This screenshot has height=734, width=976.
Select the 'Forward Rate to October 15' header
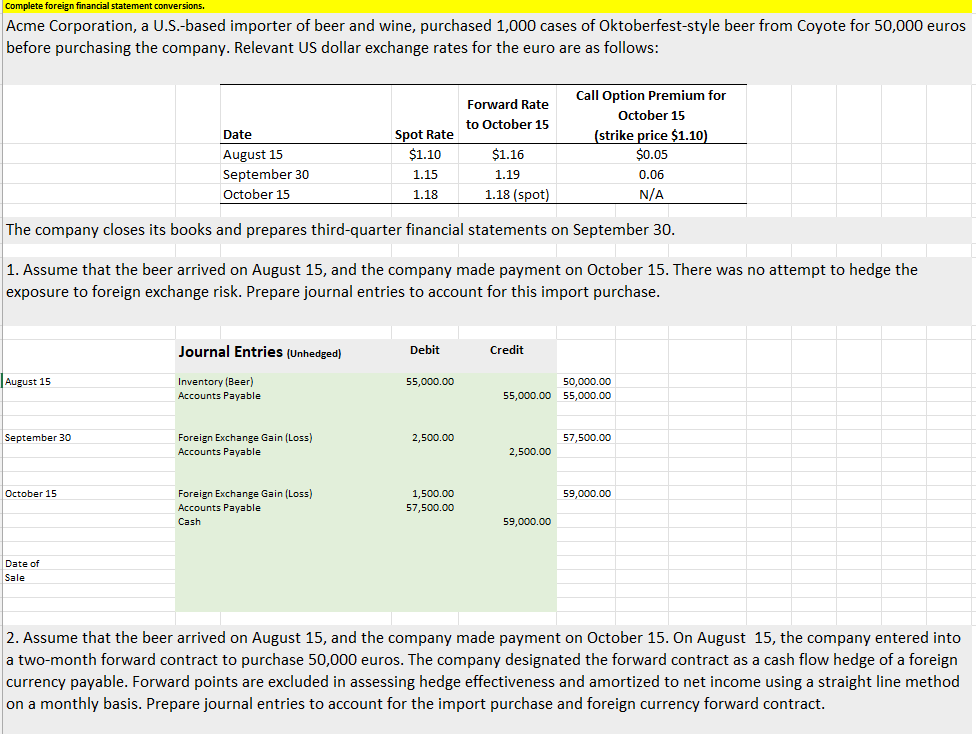tap(507, 115)
